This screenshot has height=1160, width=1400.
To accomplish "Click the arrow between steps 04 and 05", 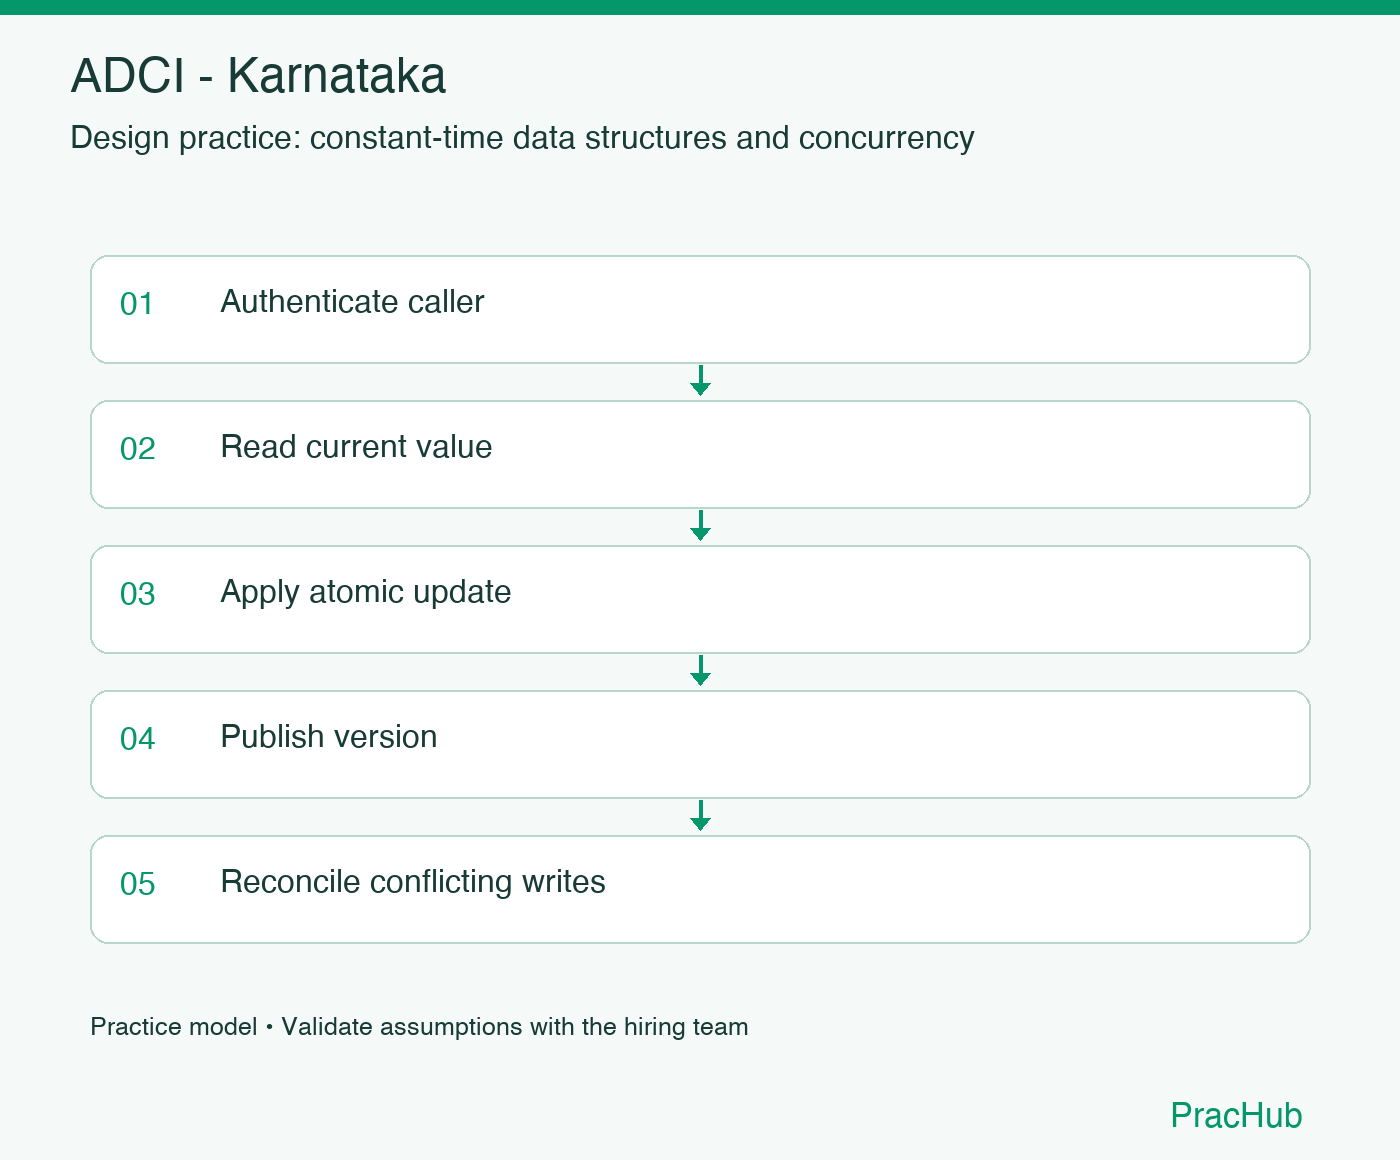I will tap(700, 816).
